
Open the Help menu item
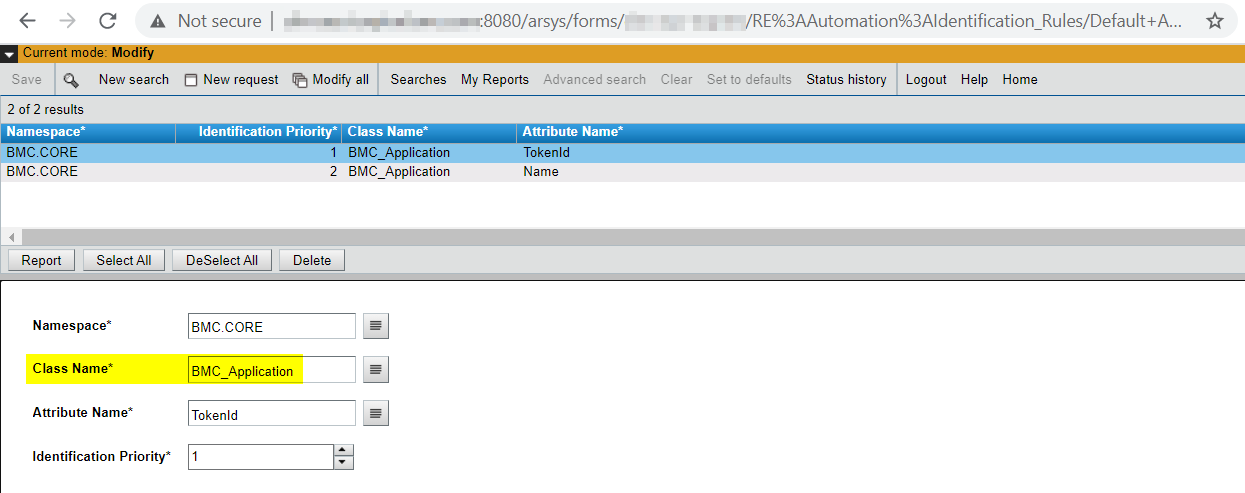[x=974, y=80]
